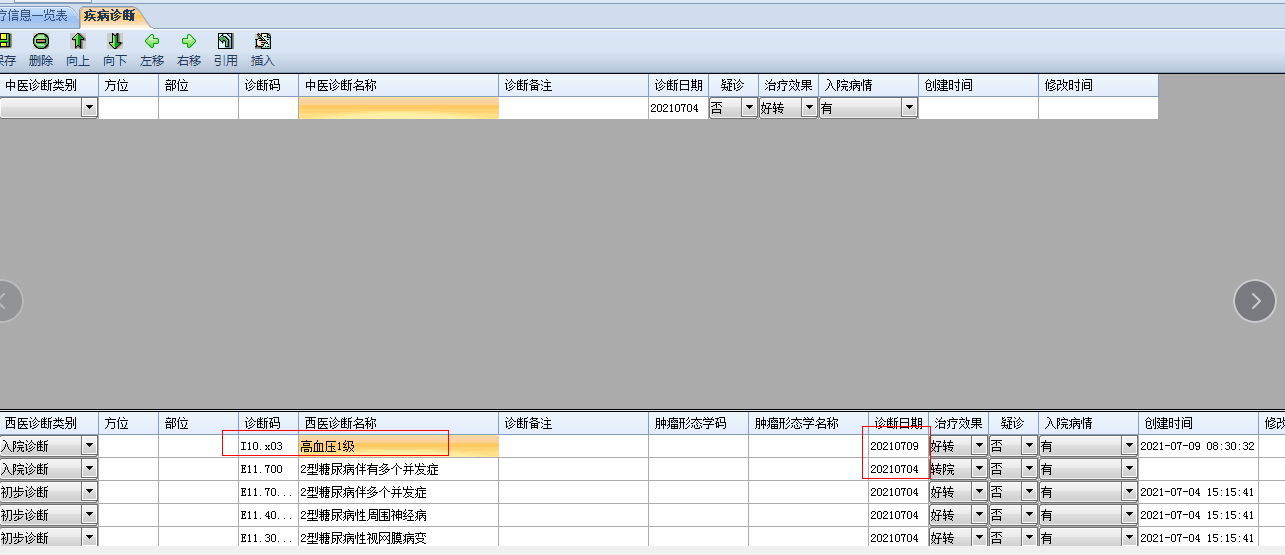Click the 创建时间 column header in 西医 table
1285x555 pixels.
pos(1198,423)
